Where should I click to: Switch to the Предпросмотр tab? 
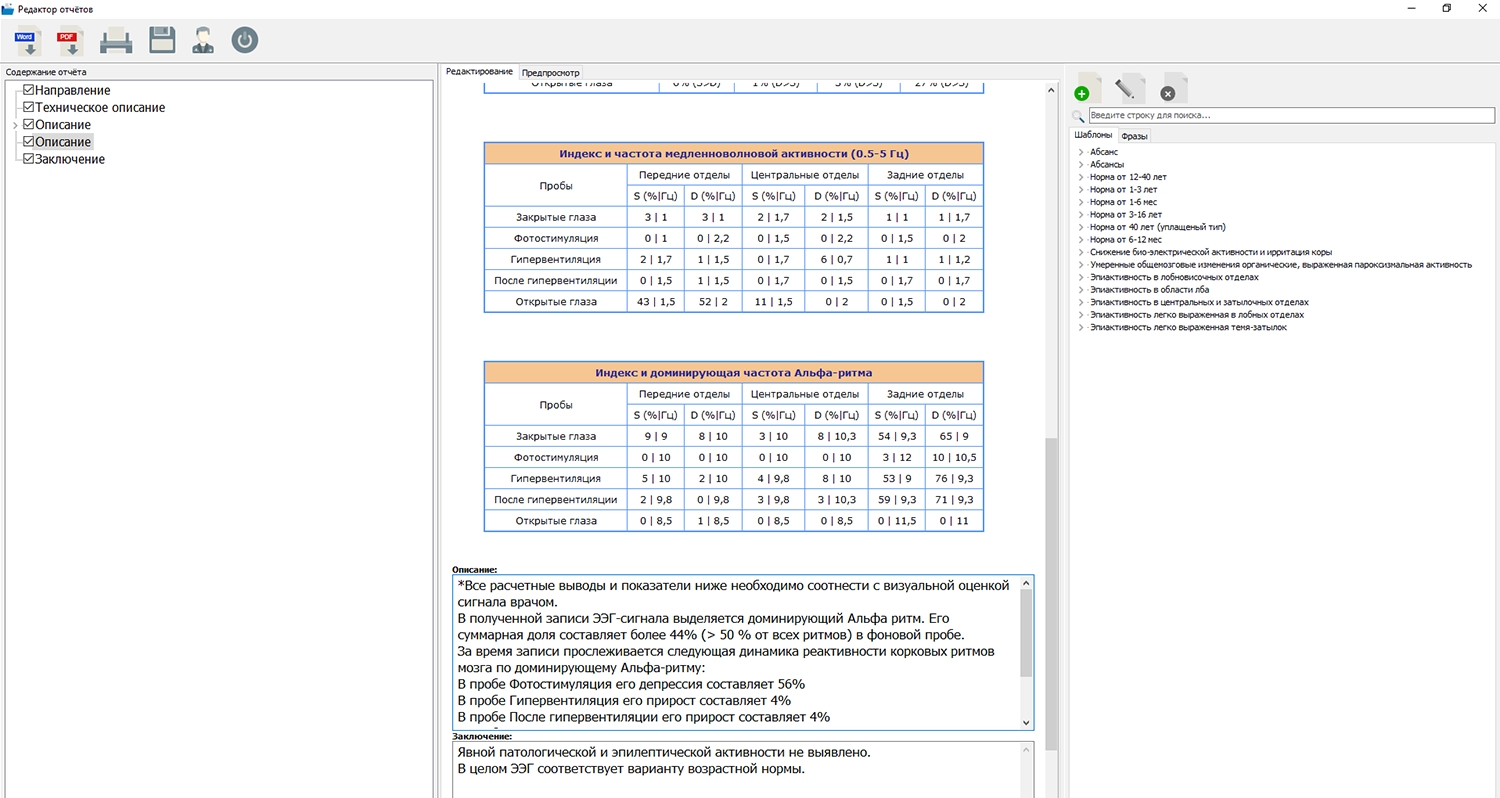(551, 73)
